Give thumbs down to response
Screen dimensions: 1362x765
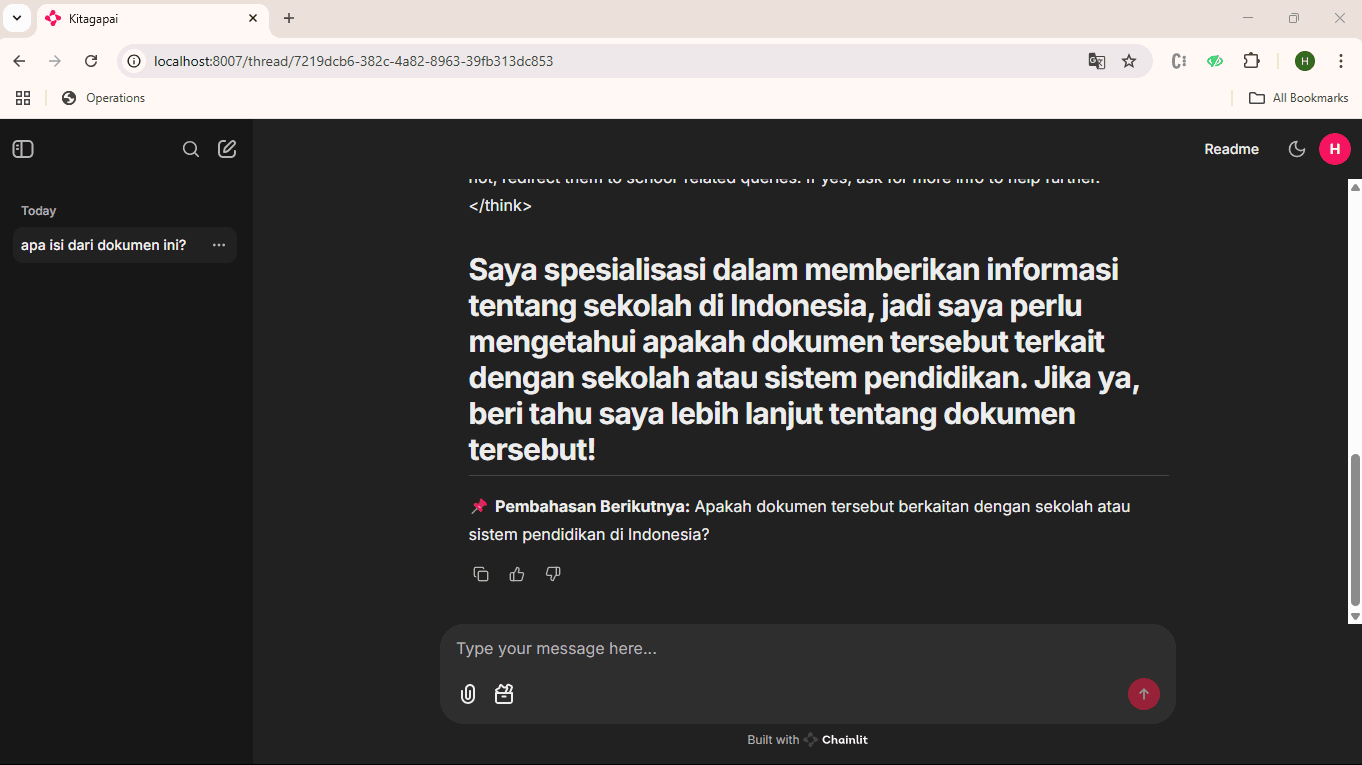(553, 574)
